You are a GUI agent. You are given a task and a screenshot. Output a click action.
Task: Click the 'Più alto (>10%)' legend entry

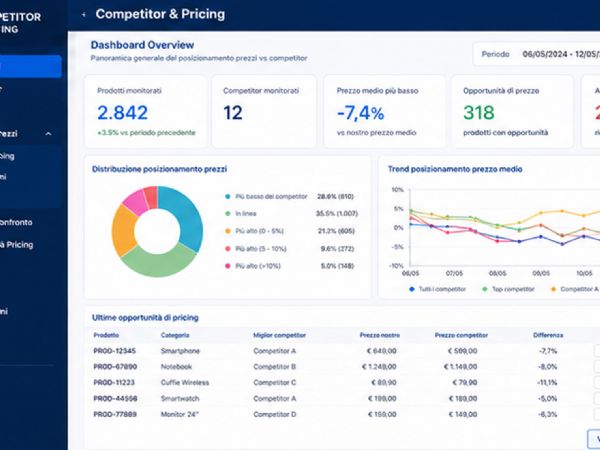(253, 266)
